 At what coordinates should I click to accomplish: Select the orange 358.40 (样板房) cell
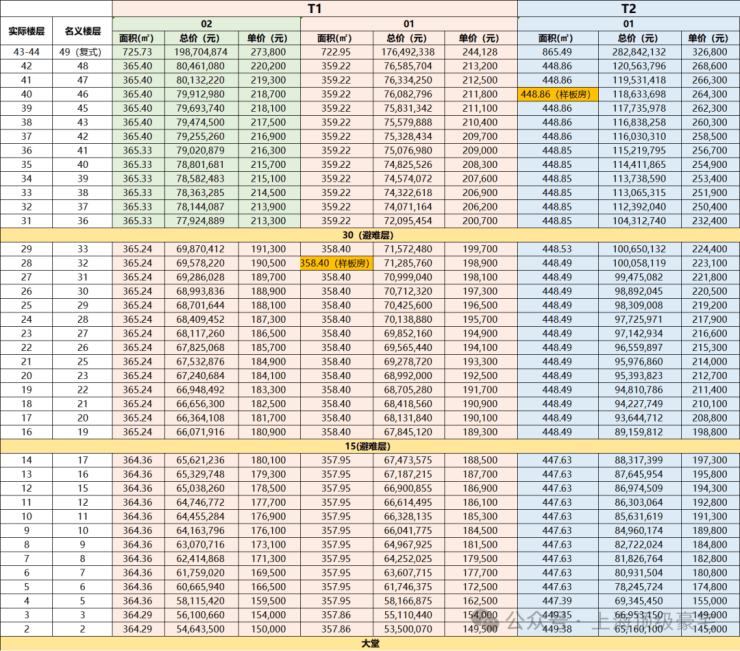tap(335, 262)
